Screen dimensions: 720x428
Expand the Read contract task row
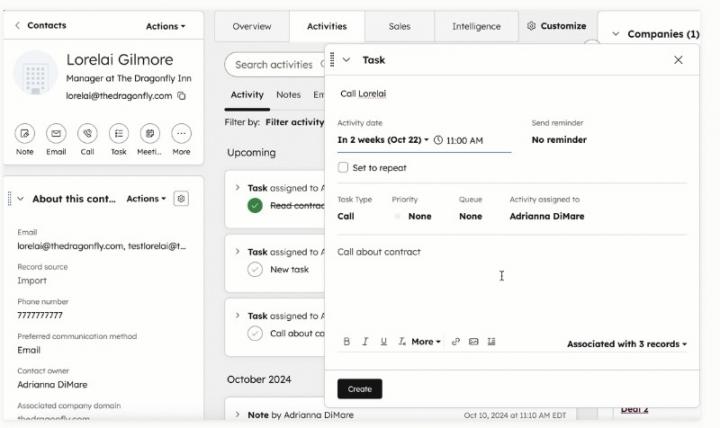click(x=237, y=187)
